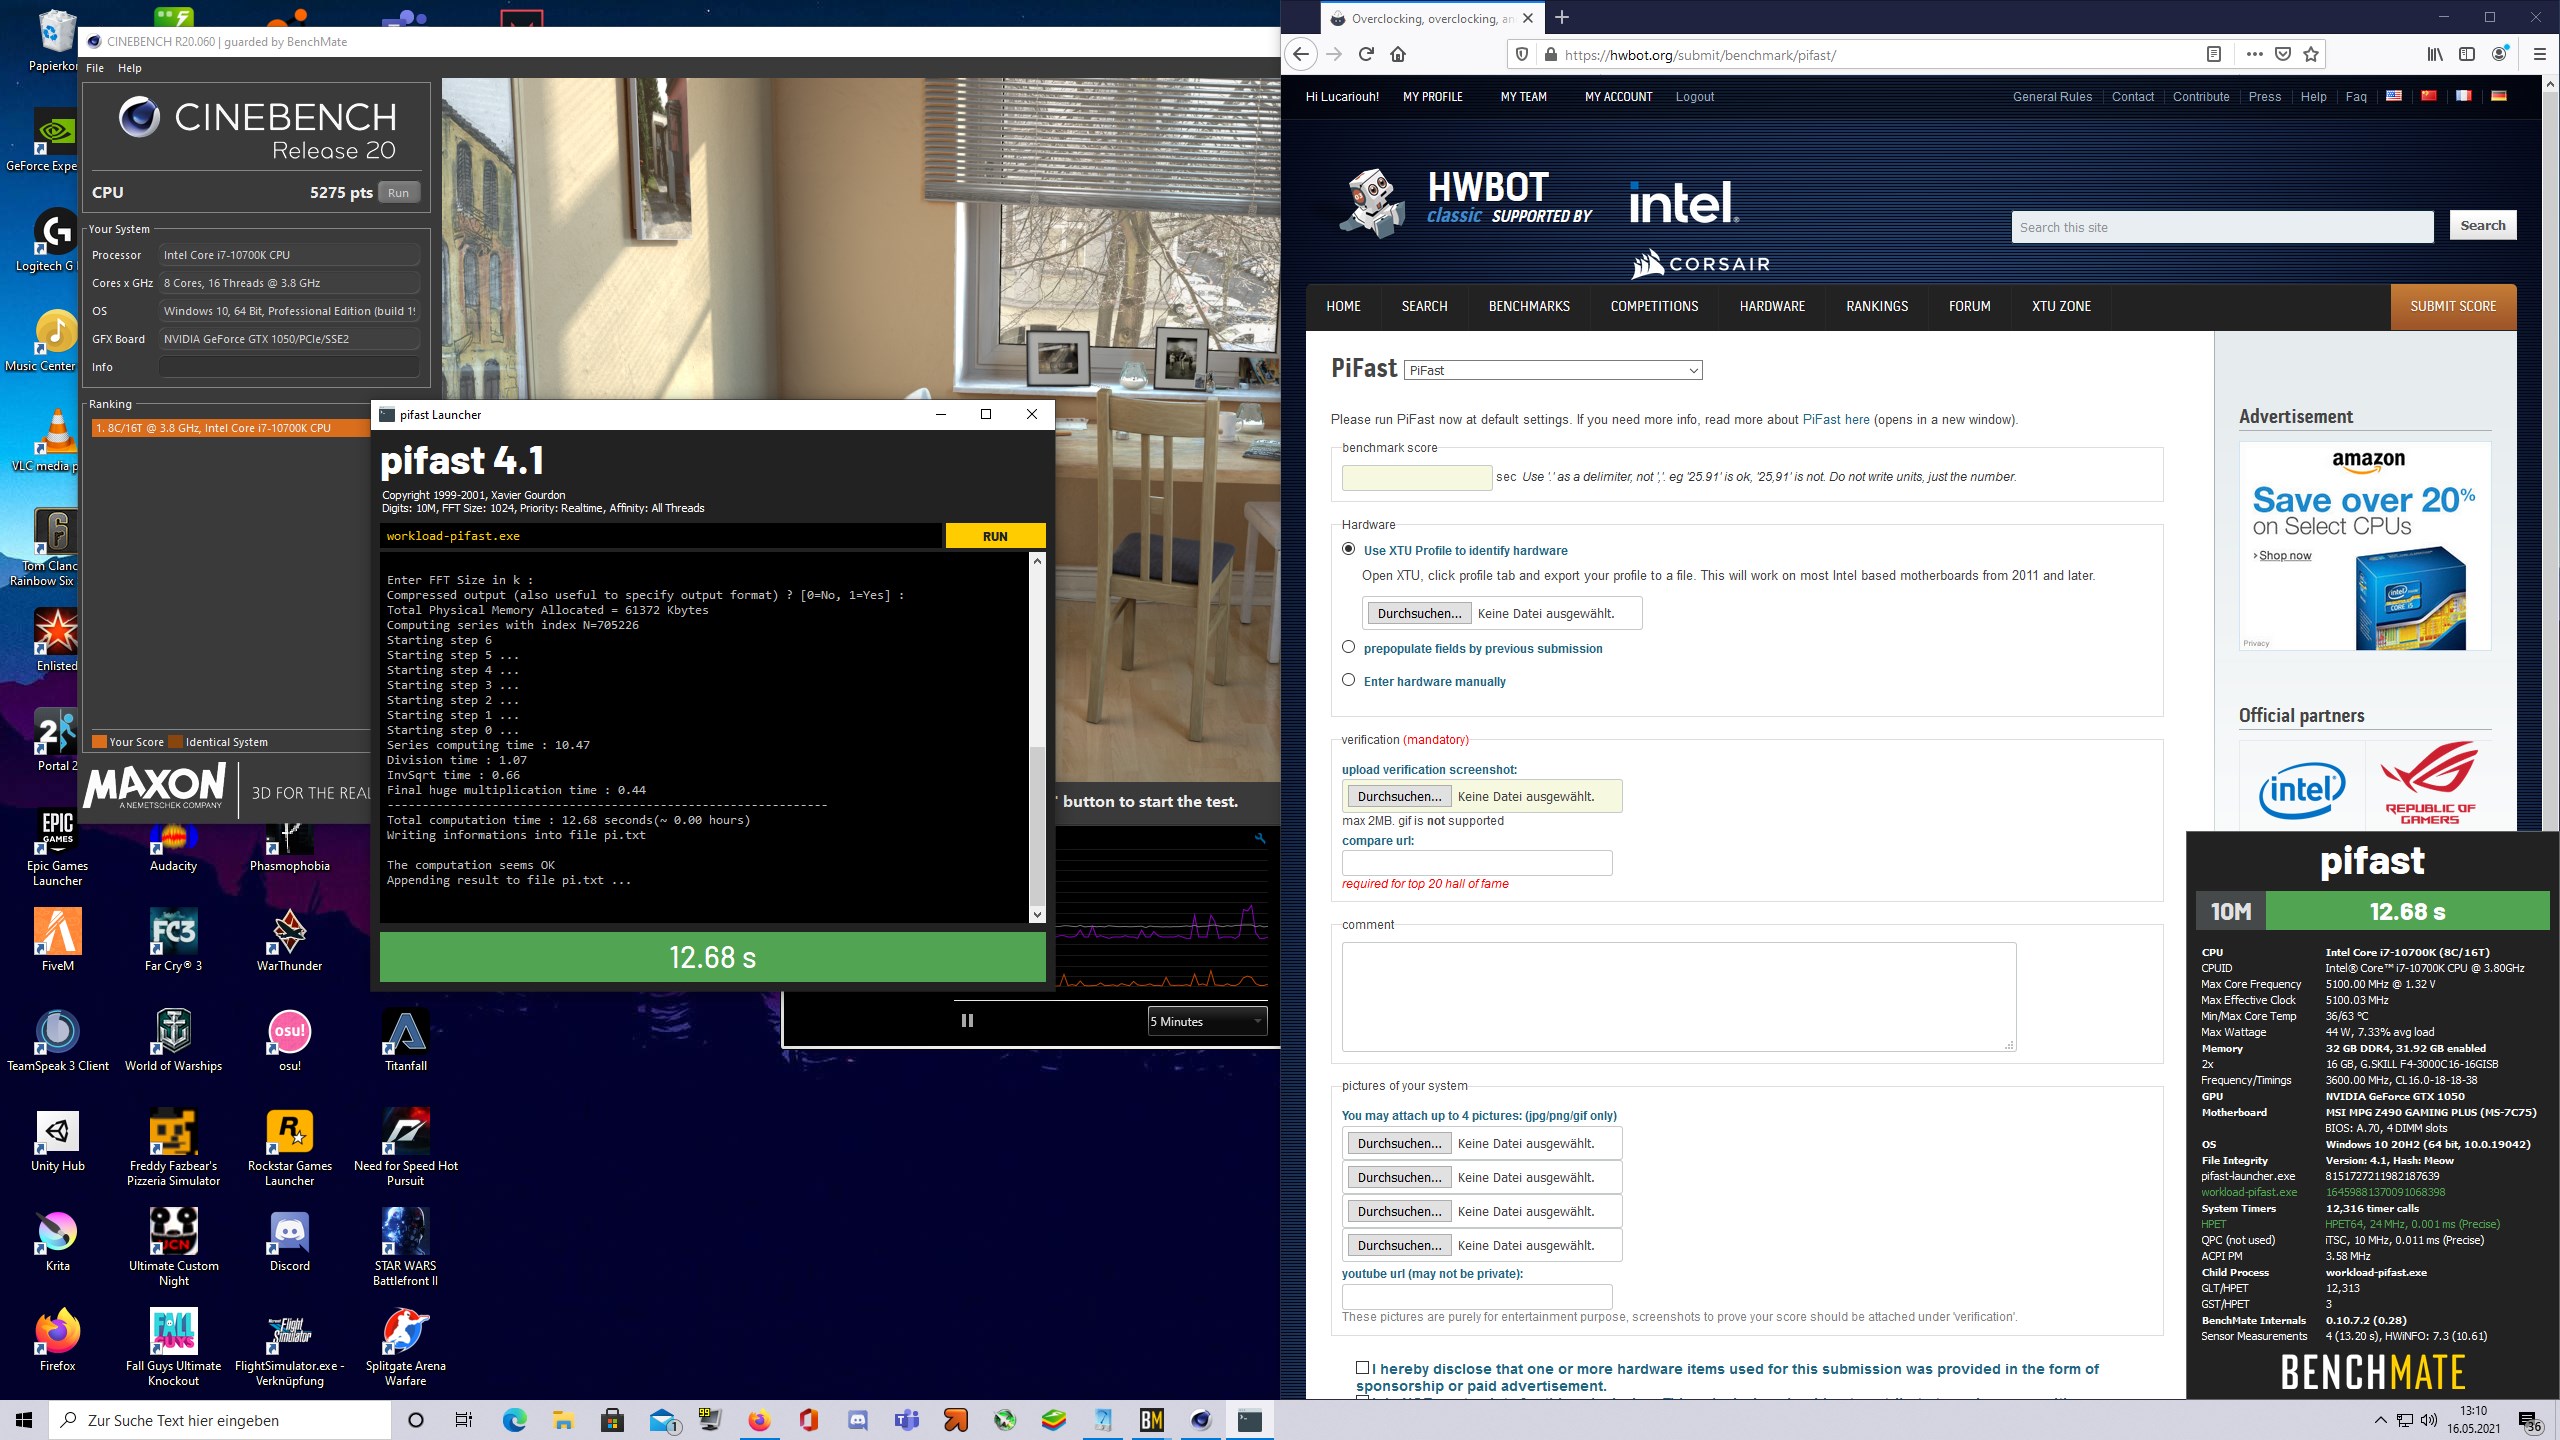Open Audacity desktop shortcut
This screenshot has height=1440, width=2560.
coord(173,845)
